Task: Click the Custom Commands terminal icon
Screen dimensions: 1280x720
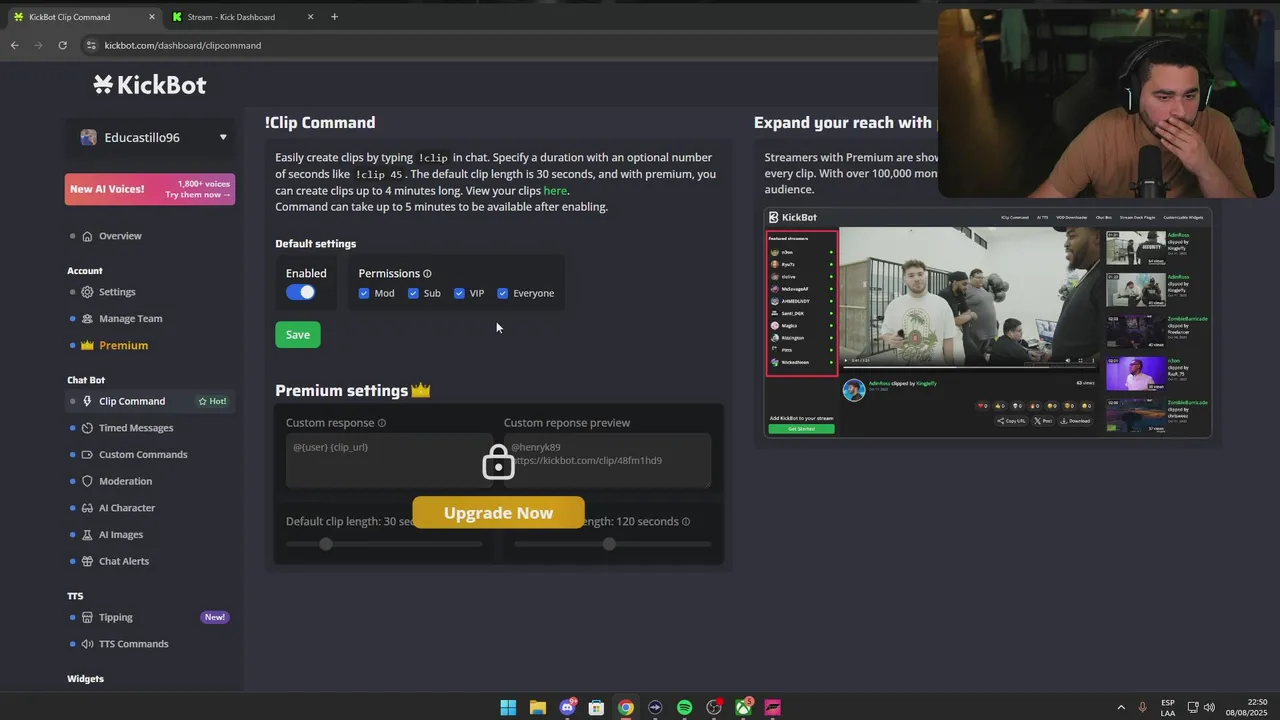Action: (87, 455)
